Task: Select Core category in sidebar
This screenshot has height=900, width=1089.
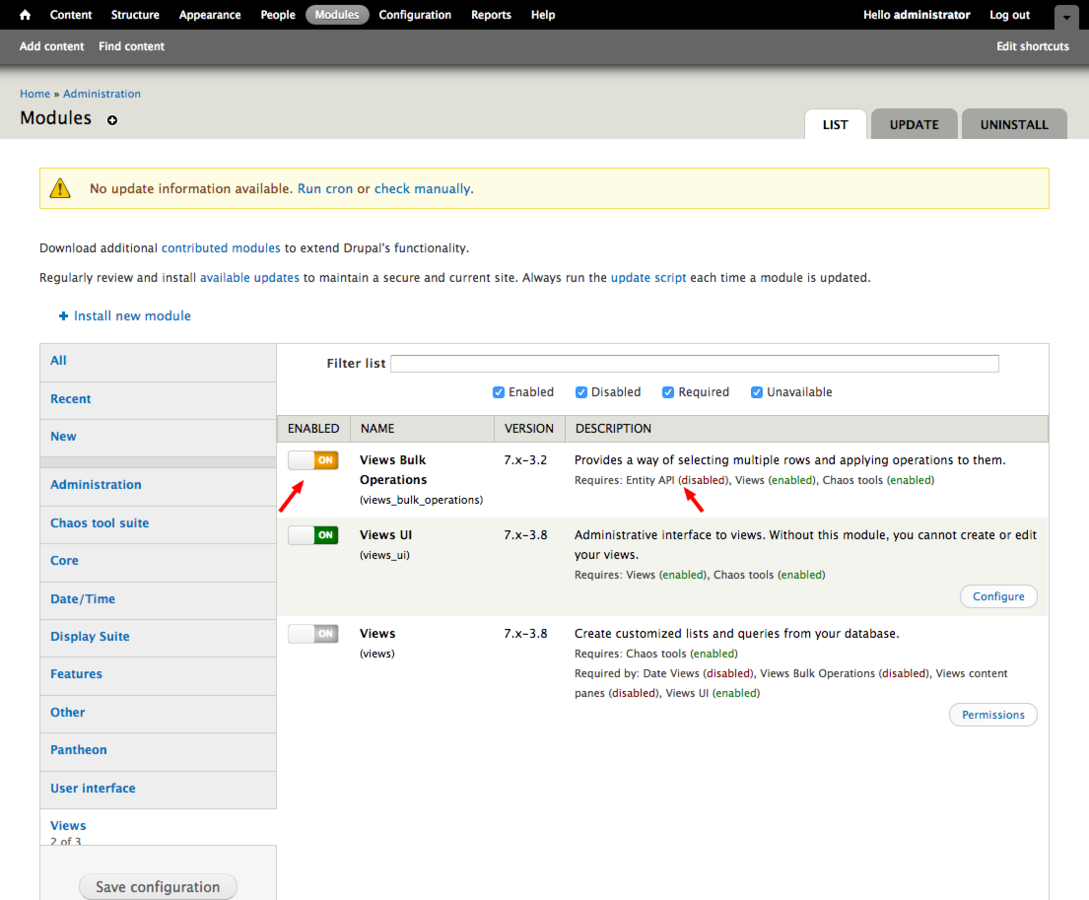Action: [x=158, y=561]
